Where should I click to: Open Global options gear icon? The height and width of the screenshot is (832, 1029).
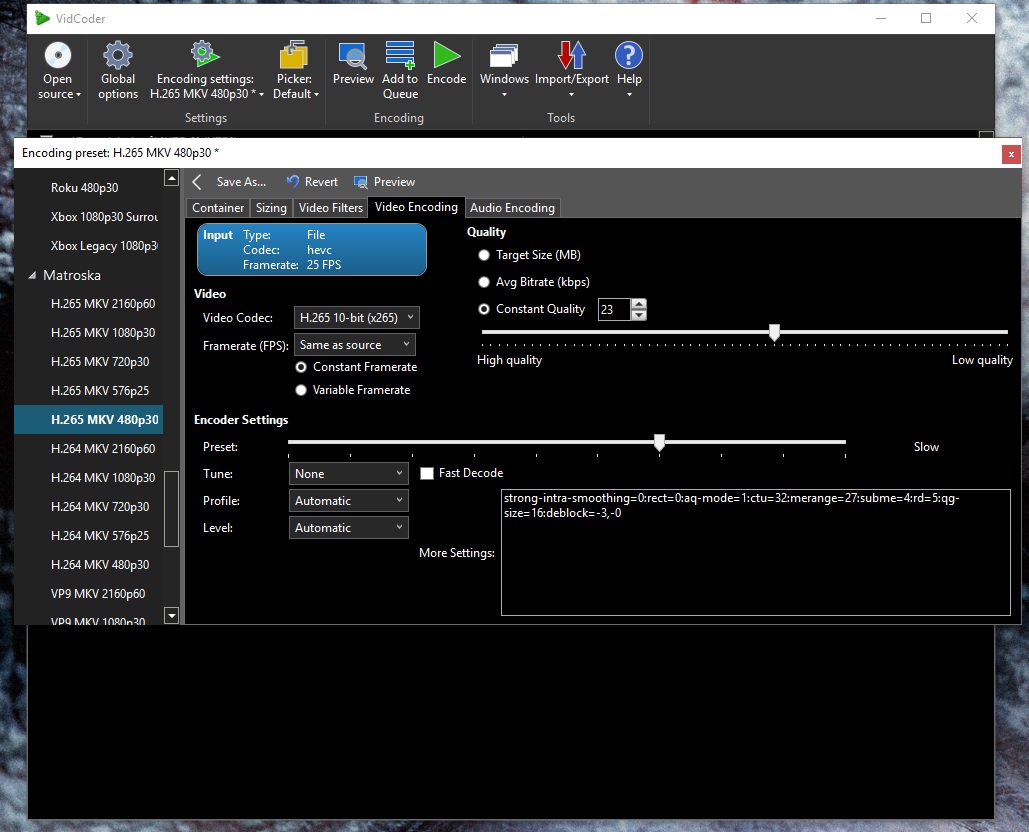coord(118,55)
